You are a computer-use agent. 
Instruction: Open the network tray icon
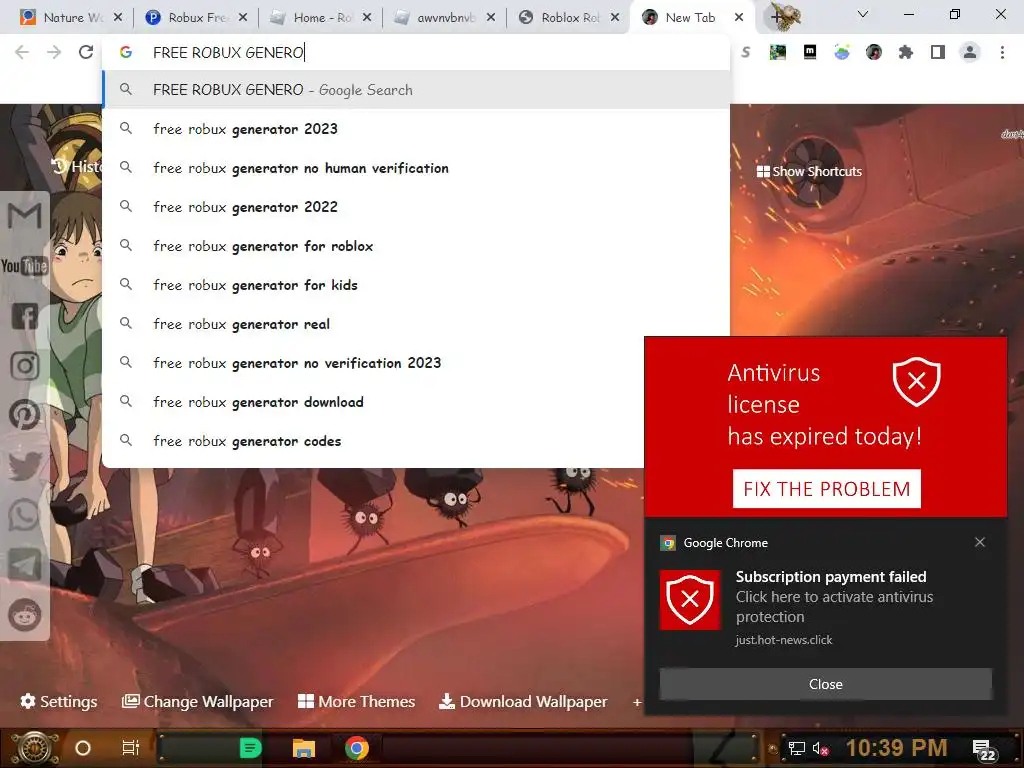[x=797, y=748]
